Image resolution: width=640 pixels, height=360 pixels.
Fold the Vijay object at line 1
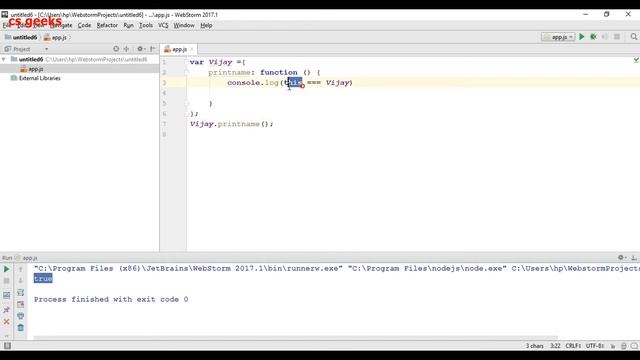tap(187, 62)
